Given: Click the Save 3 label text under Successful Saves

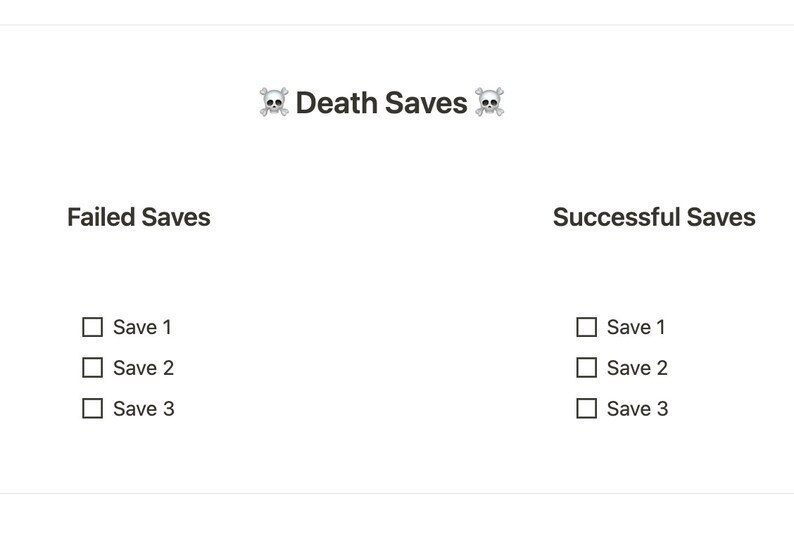Looking at the screenshot, I should (638, 409).
